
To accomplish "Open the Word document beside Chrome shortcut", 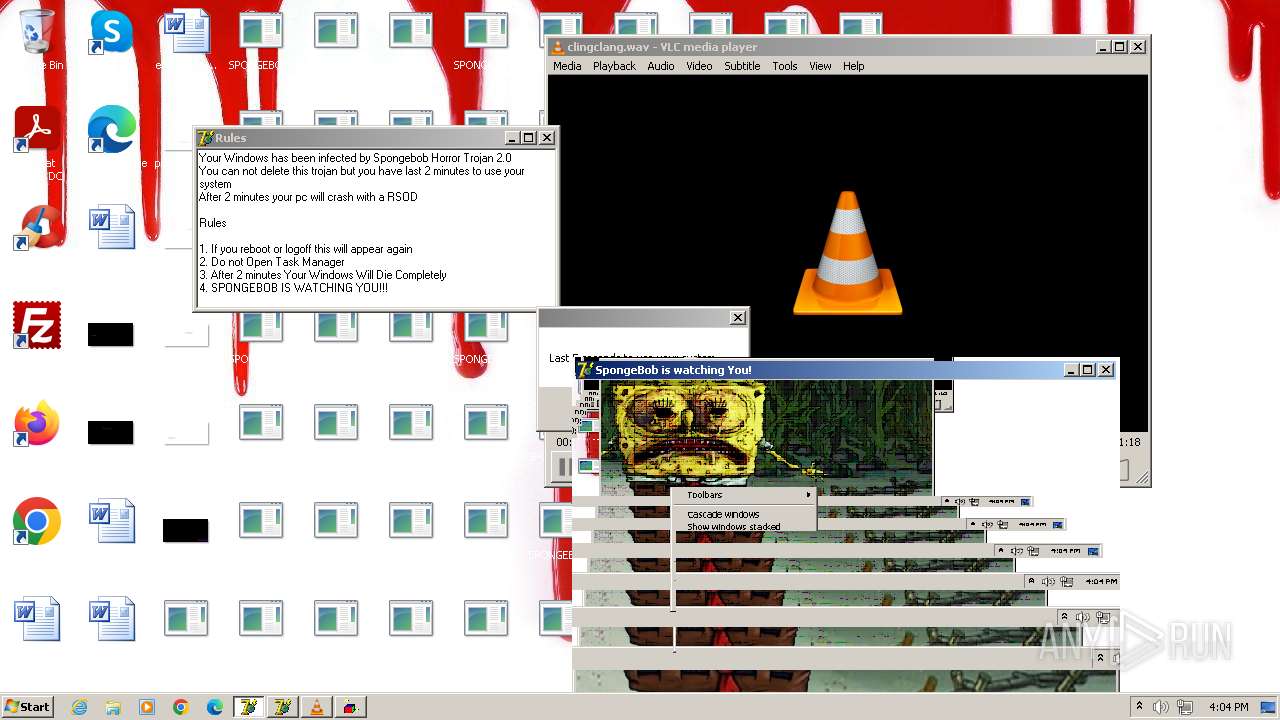I will pos(111,521).
